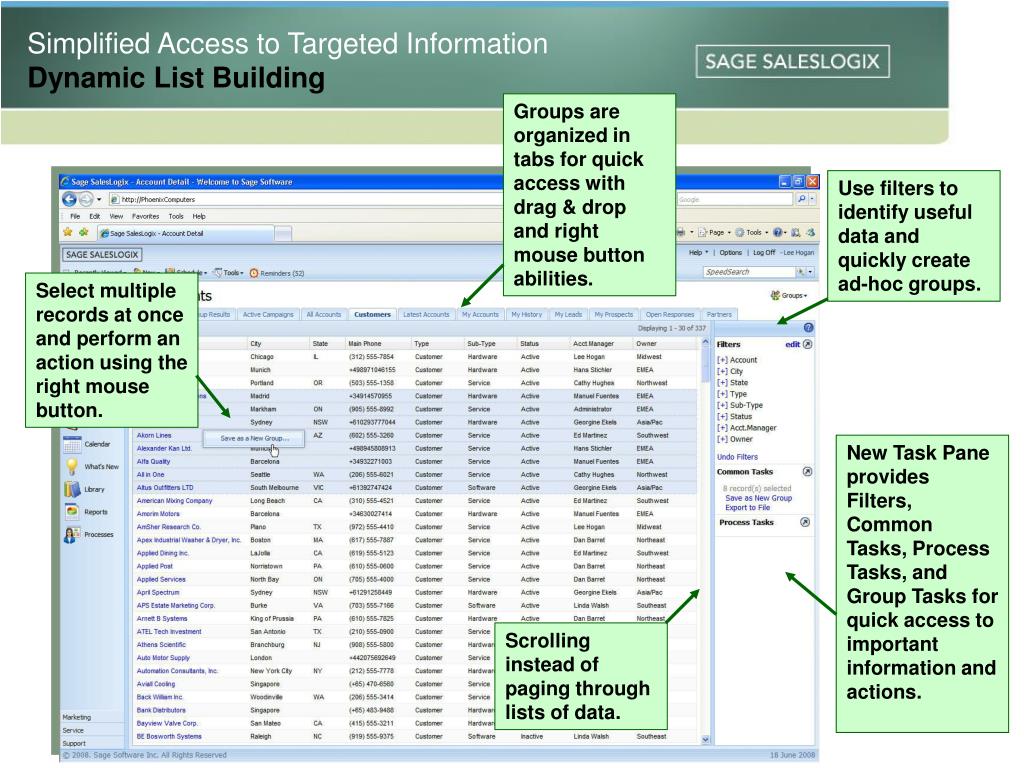Open the Processes icon in the sidebar

(x=72, y=534)
